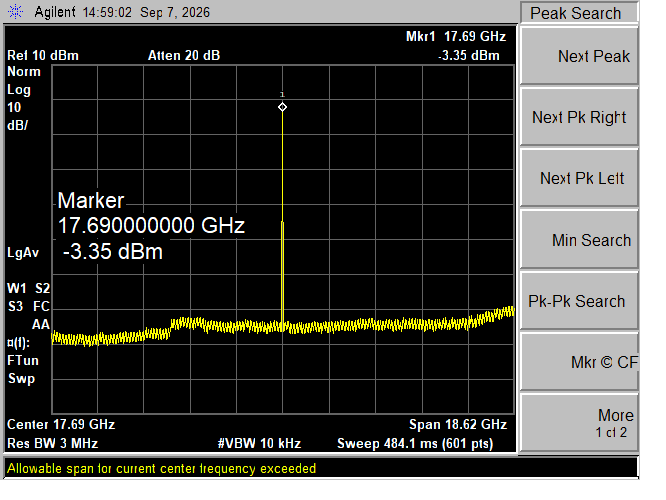Image resolution: width=666 pixels, height=500 pixels.
Task: Click the Log scale annotation
Action: (x=19, y=90)
